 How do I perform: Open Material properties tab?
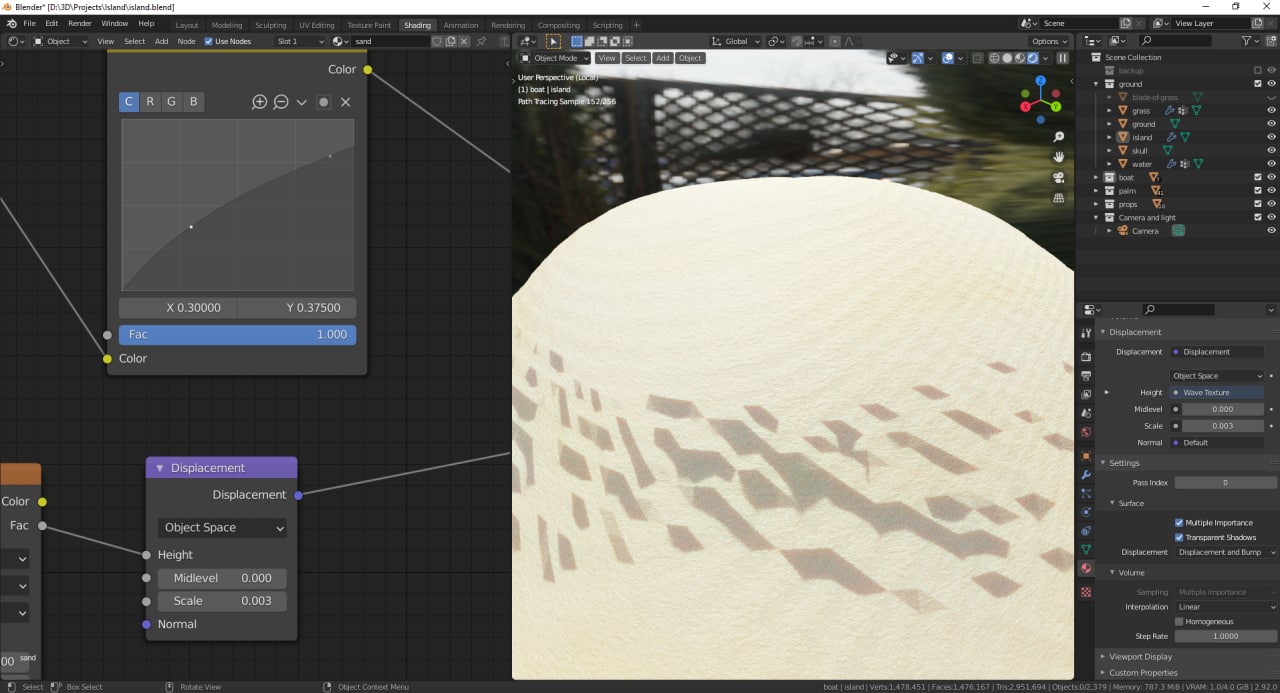tap(1086, 568)
